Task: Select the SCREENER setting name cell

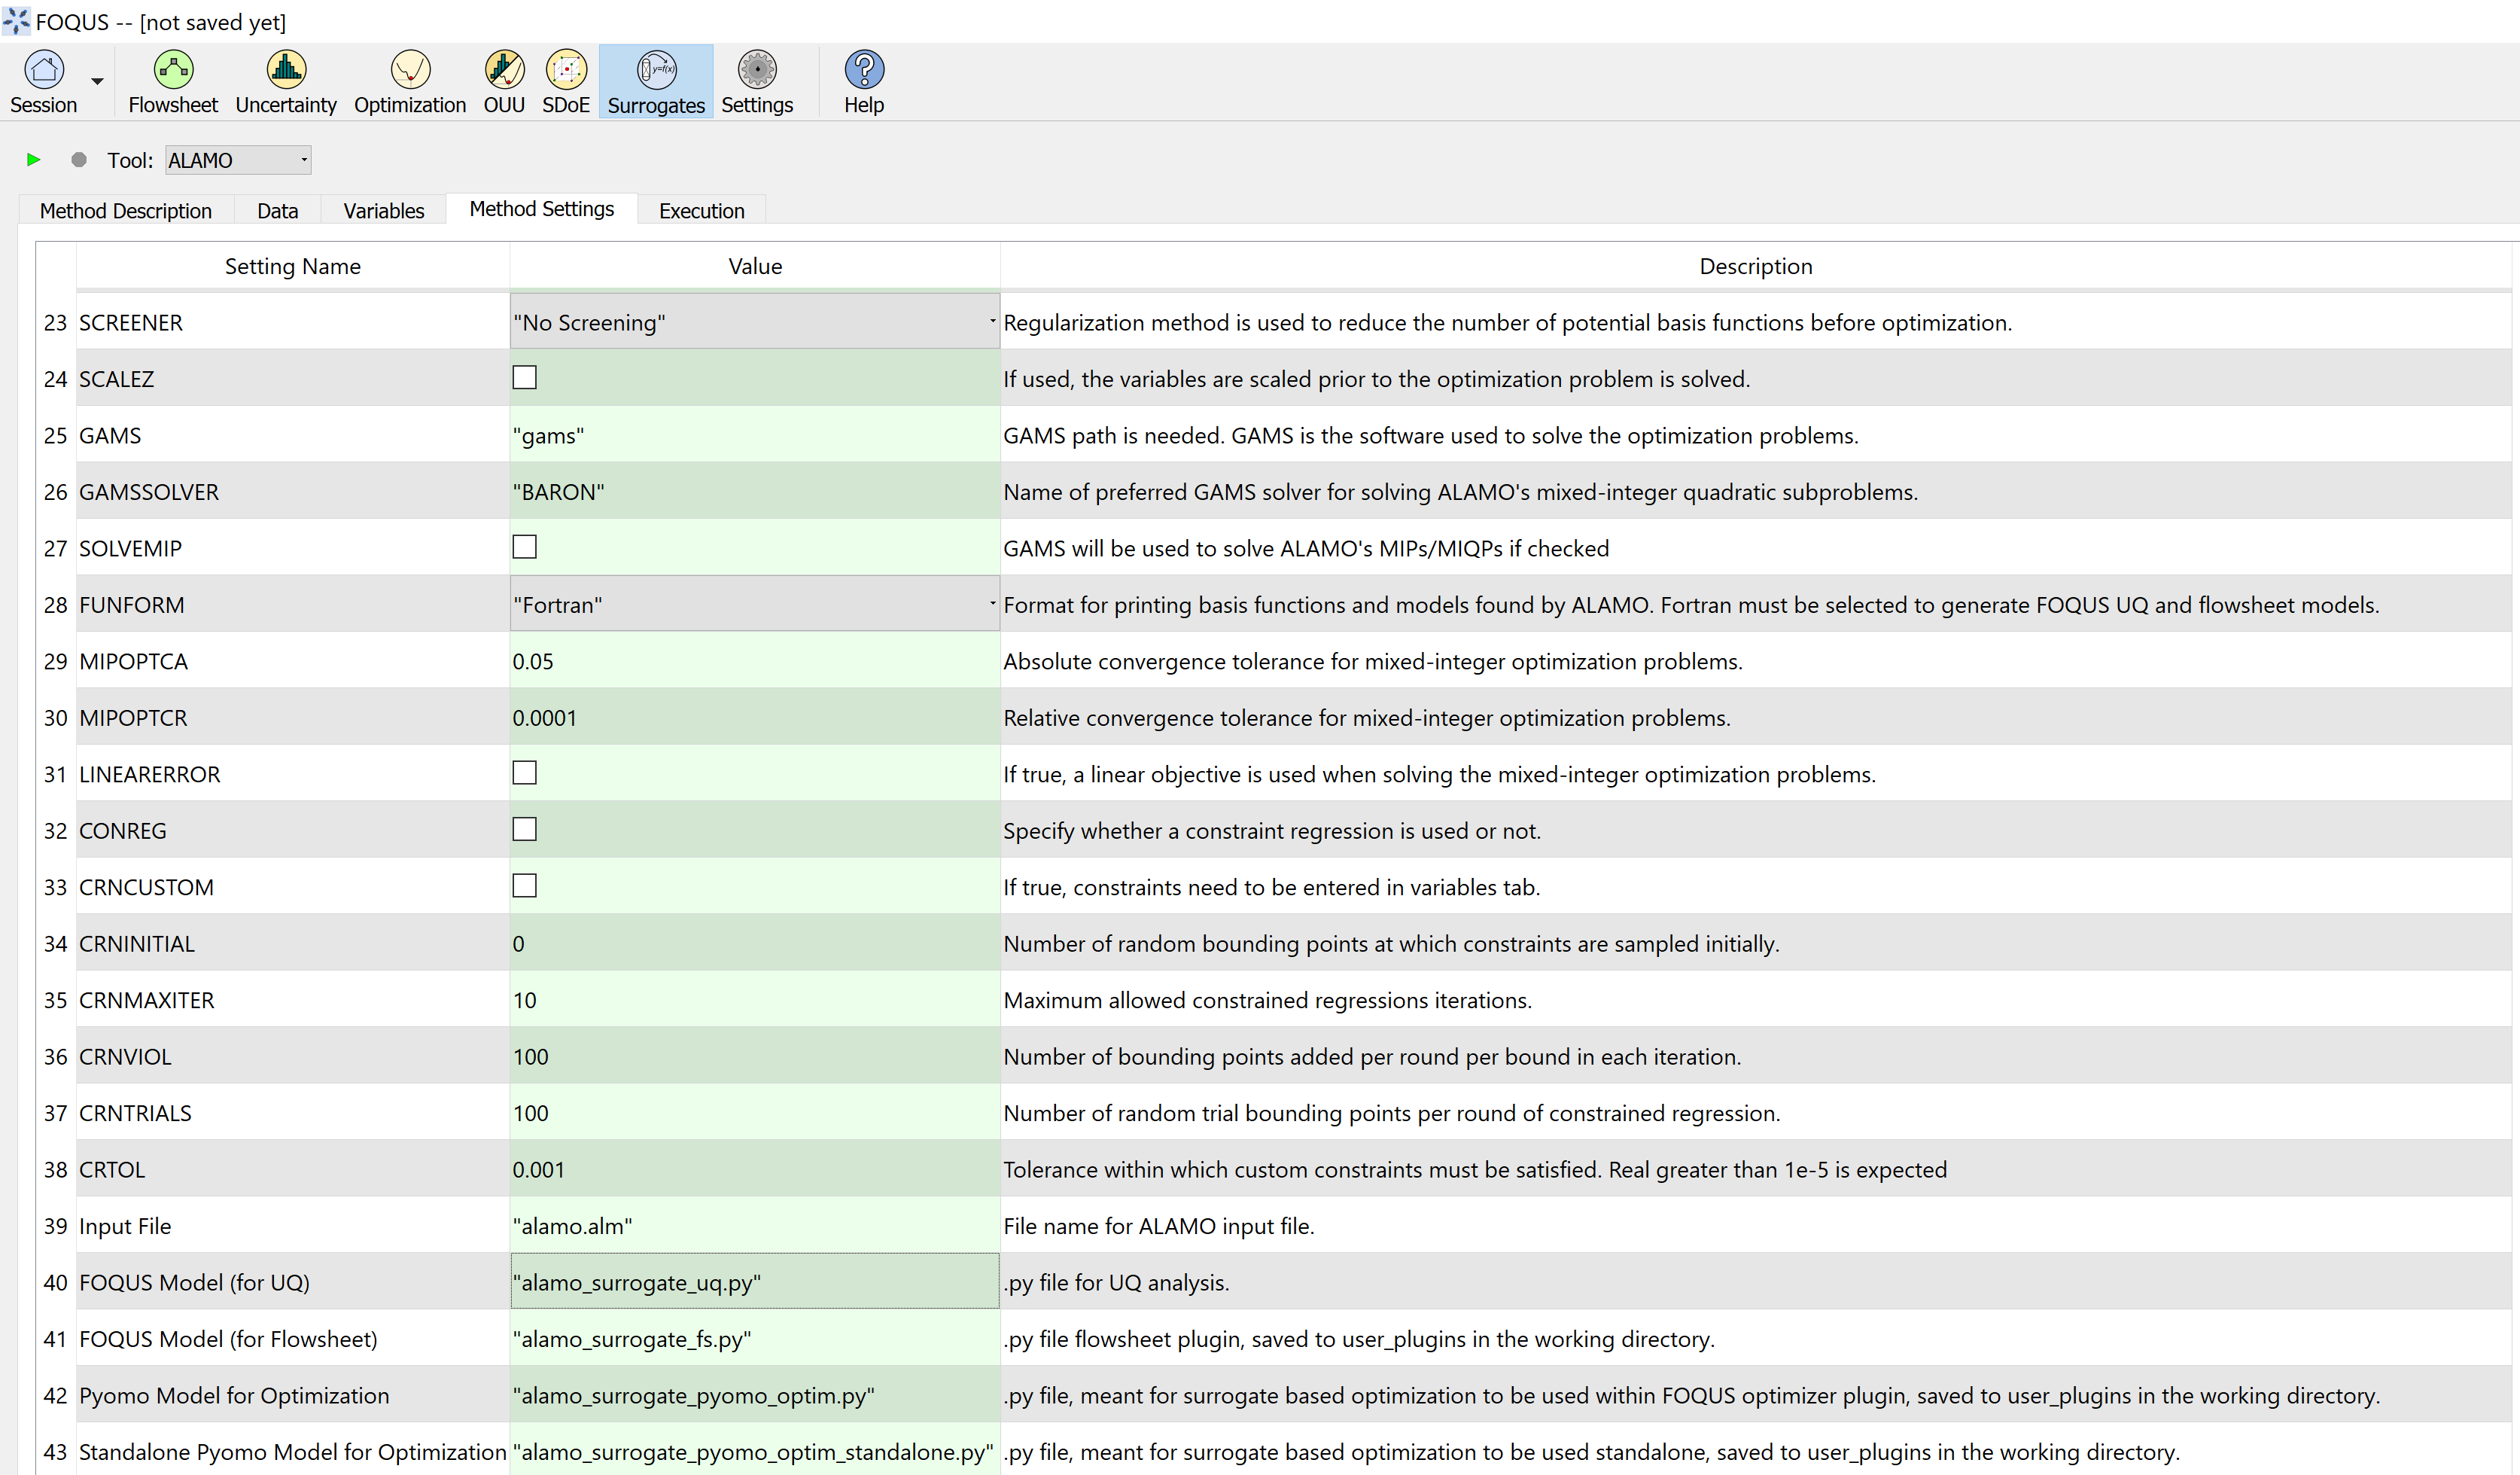Action: (292, 322)
